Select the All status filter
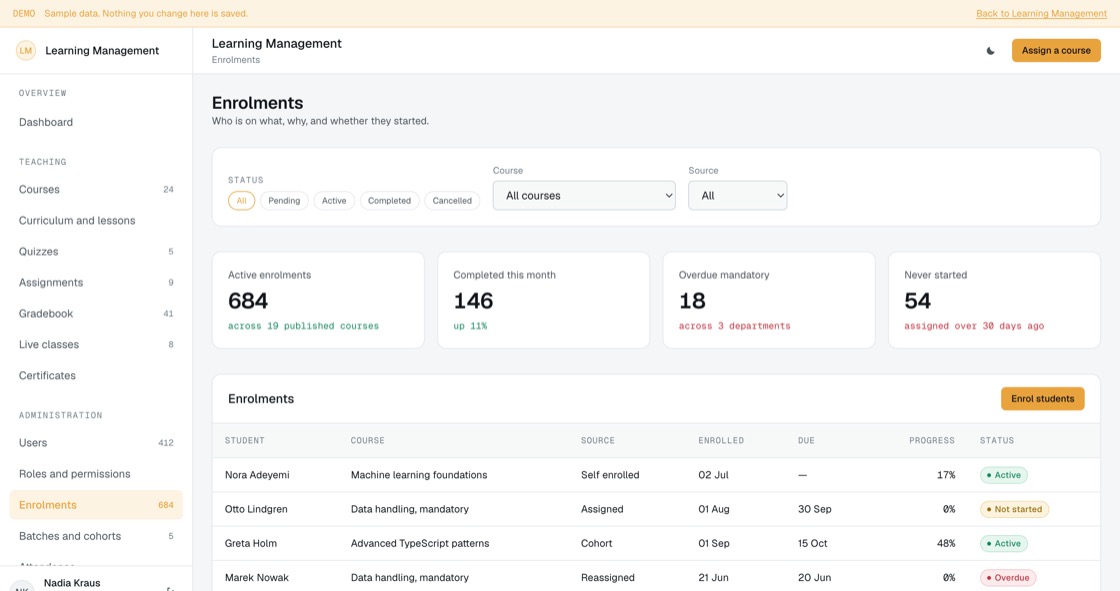The image size is (1120, 591). (241, 201)
